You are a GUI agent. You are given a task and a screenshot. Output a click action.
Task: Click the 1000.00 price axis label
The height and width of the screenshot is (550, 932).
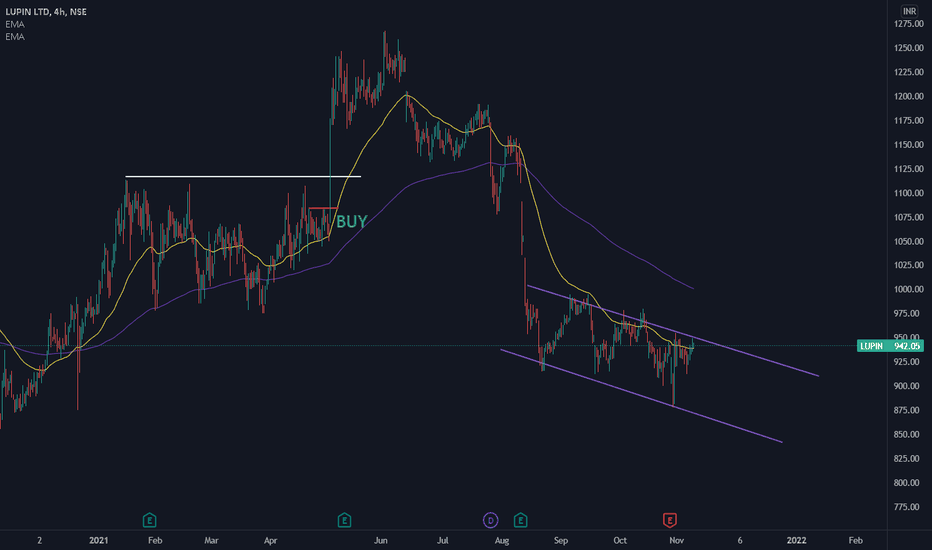coord(909,290)
